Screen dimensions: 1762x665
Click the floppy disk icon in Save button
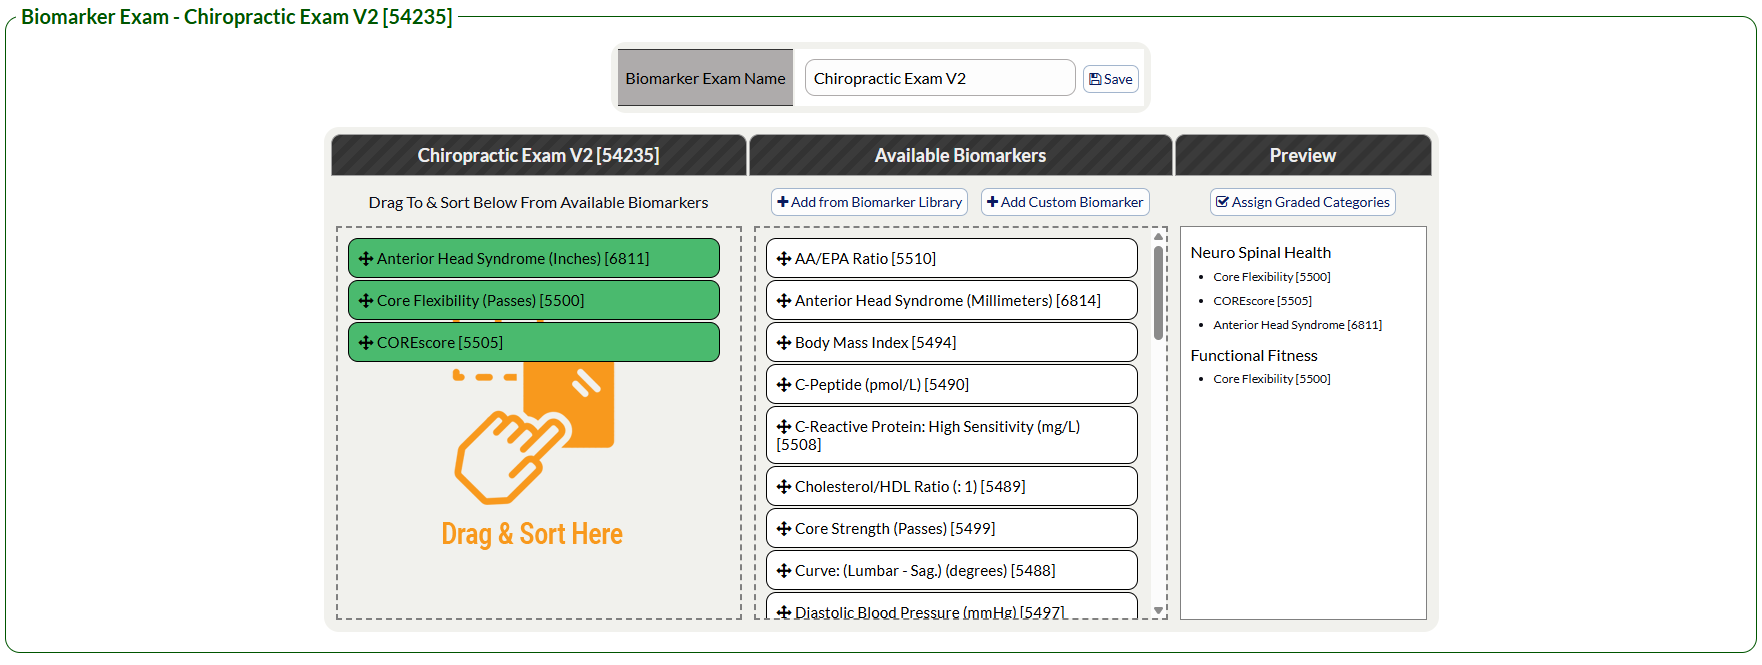[1095, 79]
